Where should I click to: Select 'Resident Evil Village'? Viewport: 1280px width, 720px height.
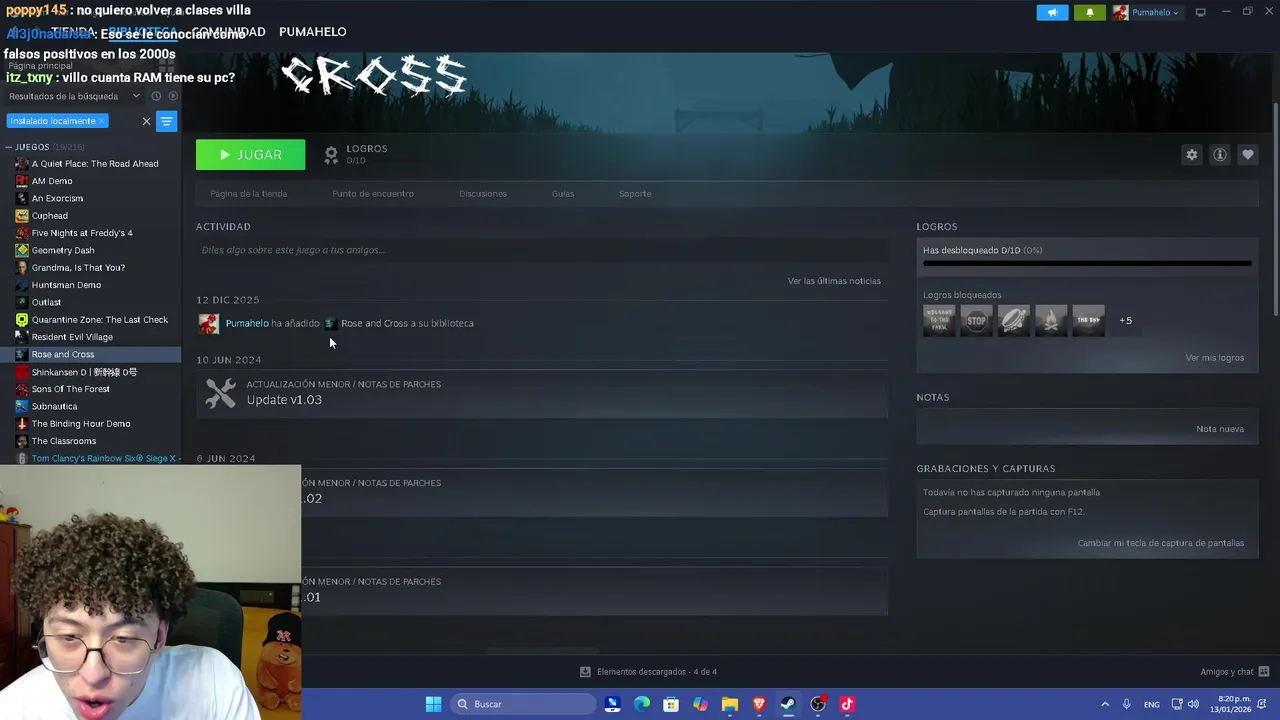tap(72, 337)
